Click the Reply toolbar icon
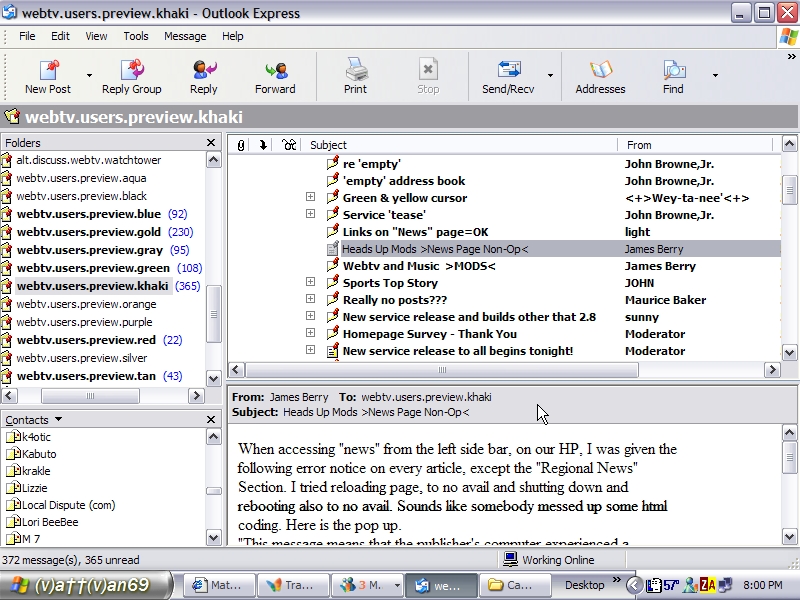The image size is (800, 600). pyautogui.click(x=204, y=70)
